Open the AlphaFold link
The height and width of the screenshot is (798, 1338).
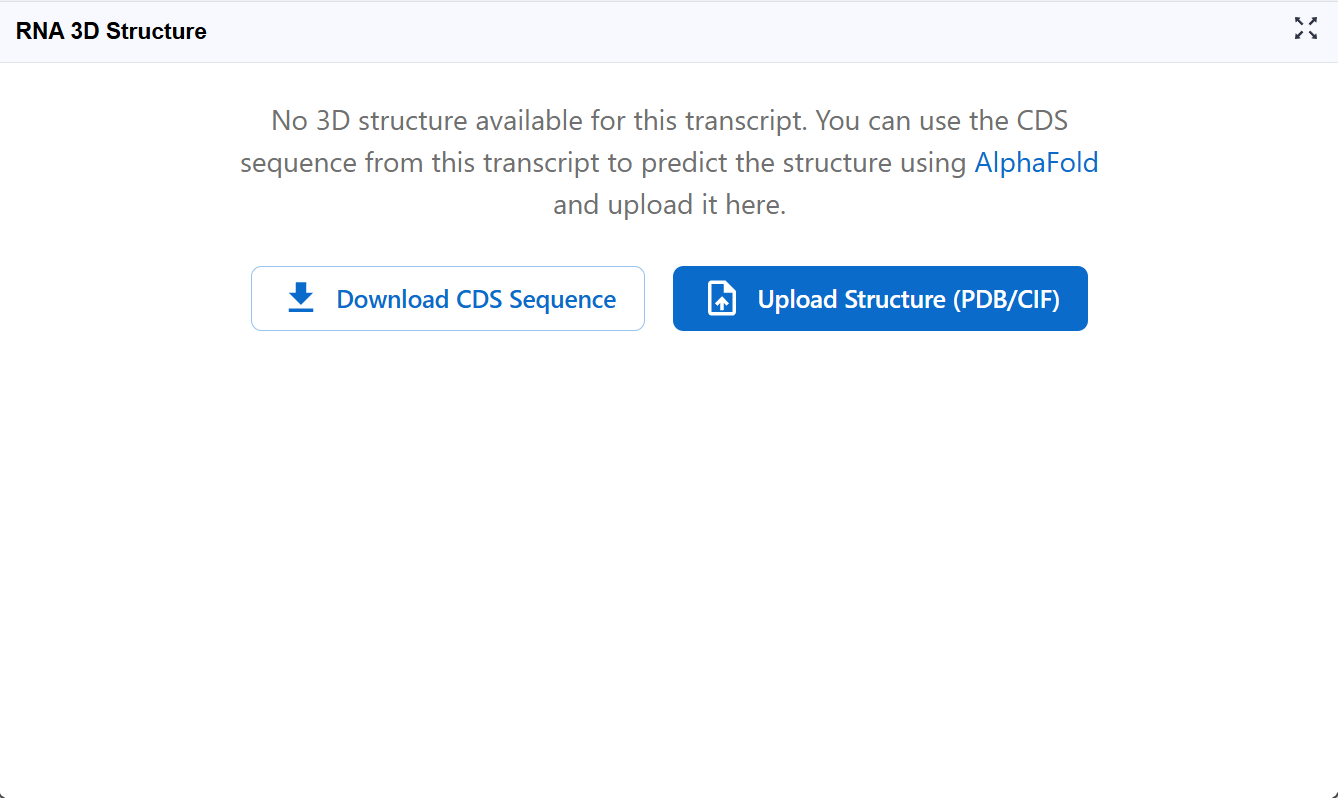(x=1036, y=163)
